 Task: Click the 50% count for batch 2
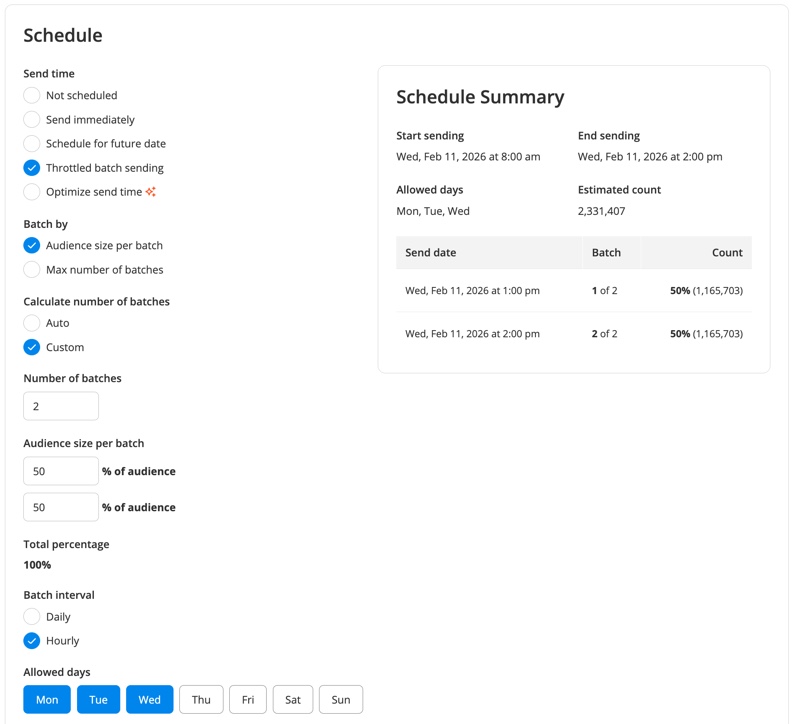707,334
